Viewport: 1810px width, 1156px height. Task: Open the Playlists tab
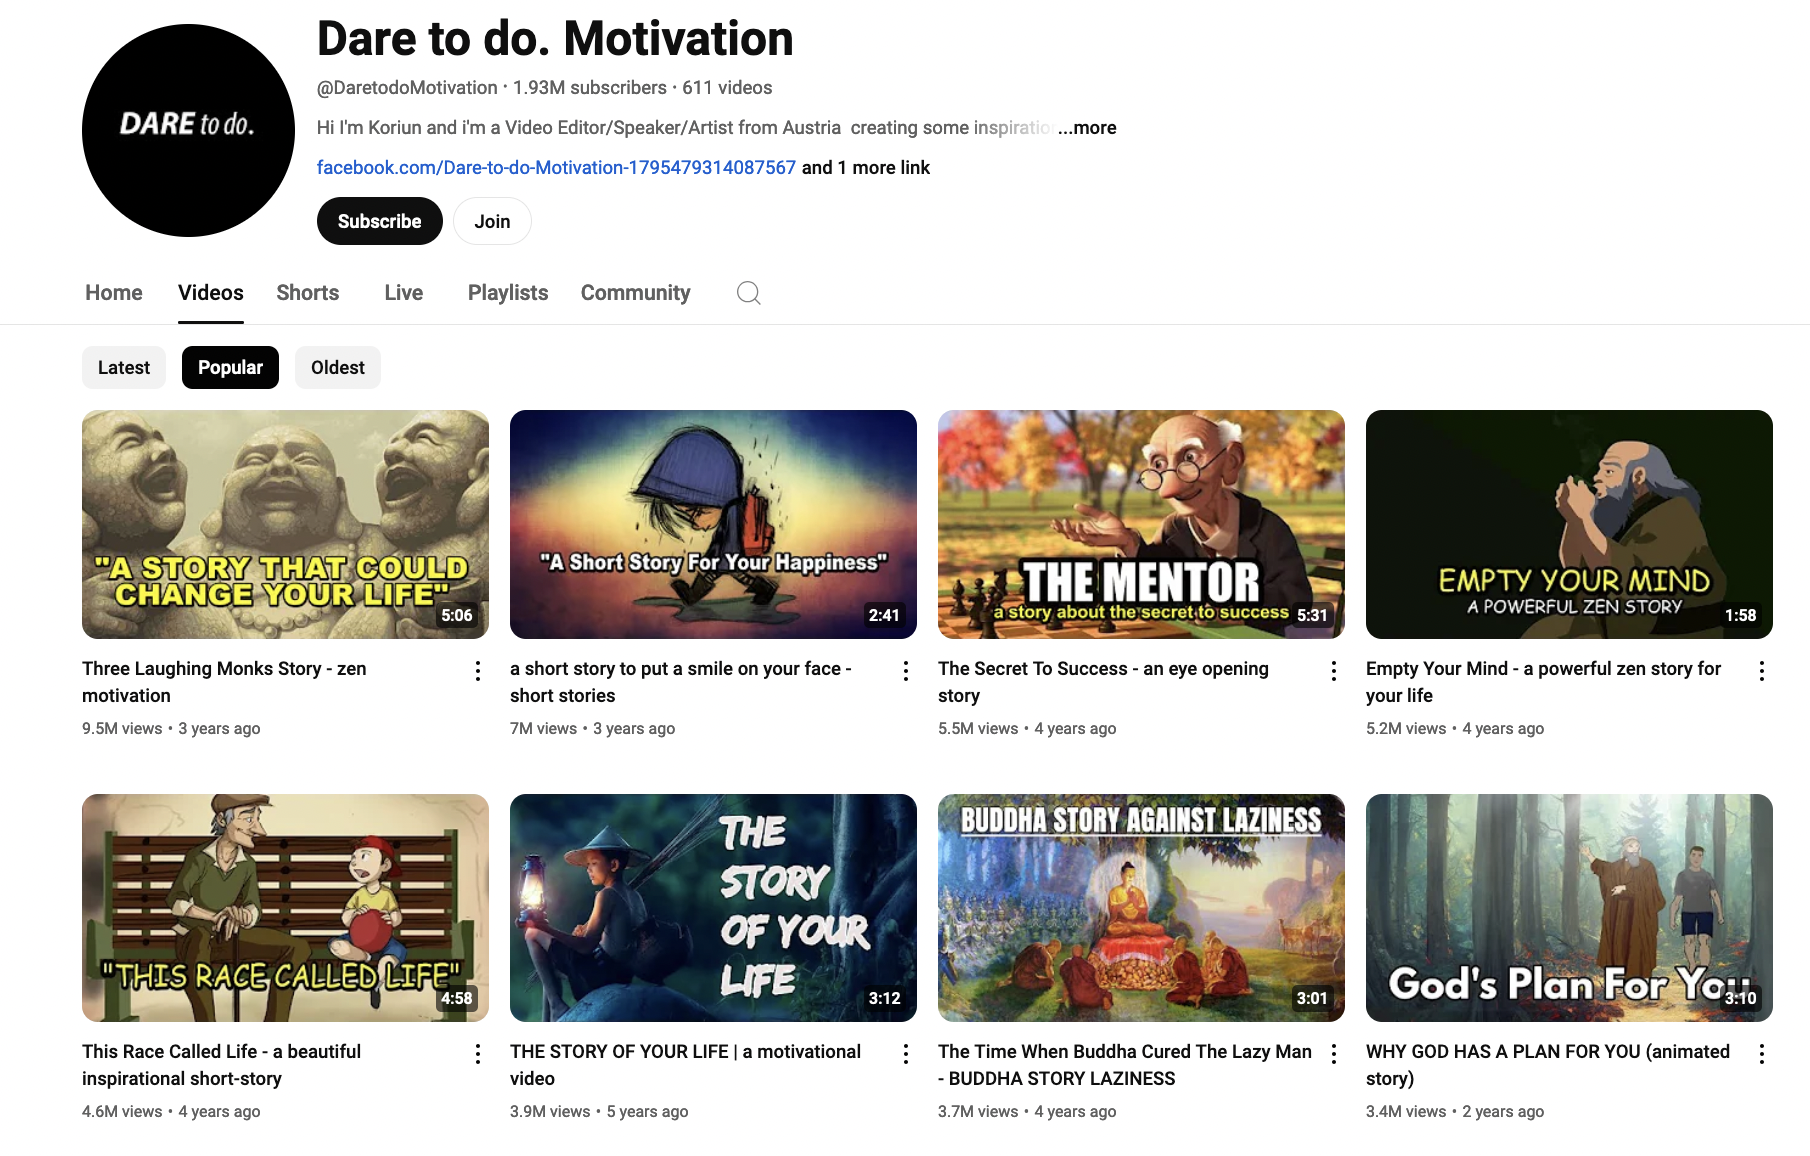(x=508, y=293)
